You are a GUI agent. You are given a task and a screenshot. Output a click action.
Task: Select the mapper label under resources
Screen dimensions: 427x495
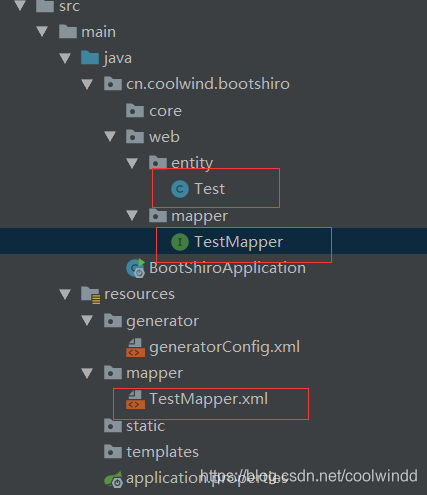154,374
